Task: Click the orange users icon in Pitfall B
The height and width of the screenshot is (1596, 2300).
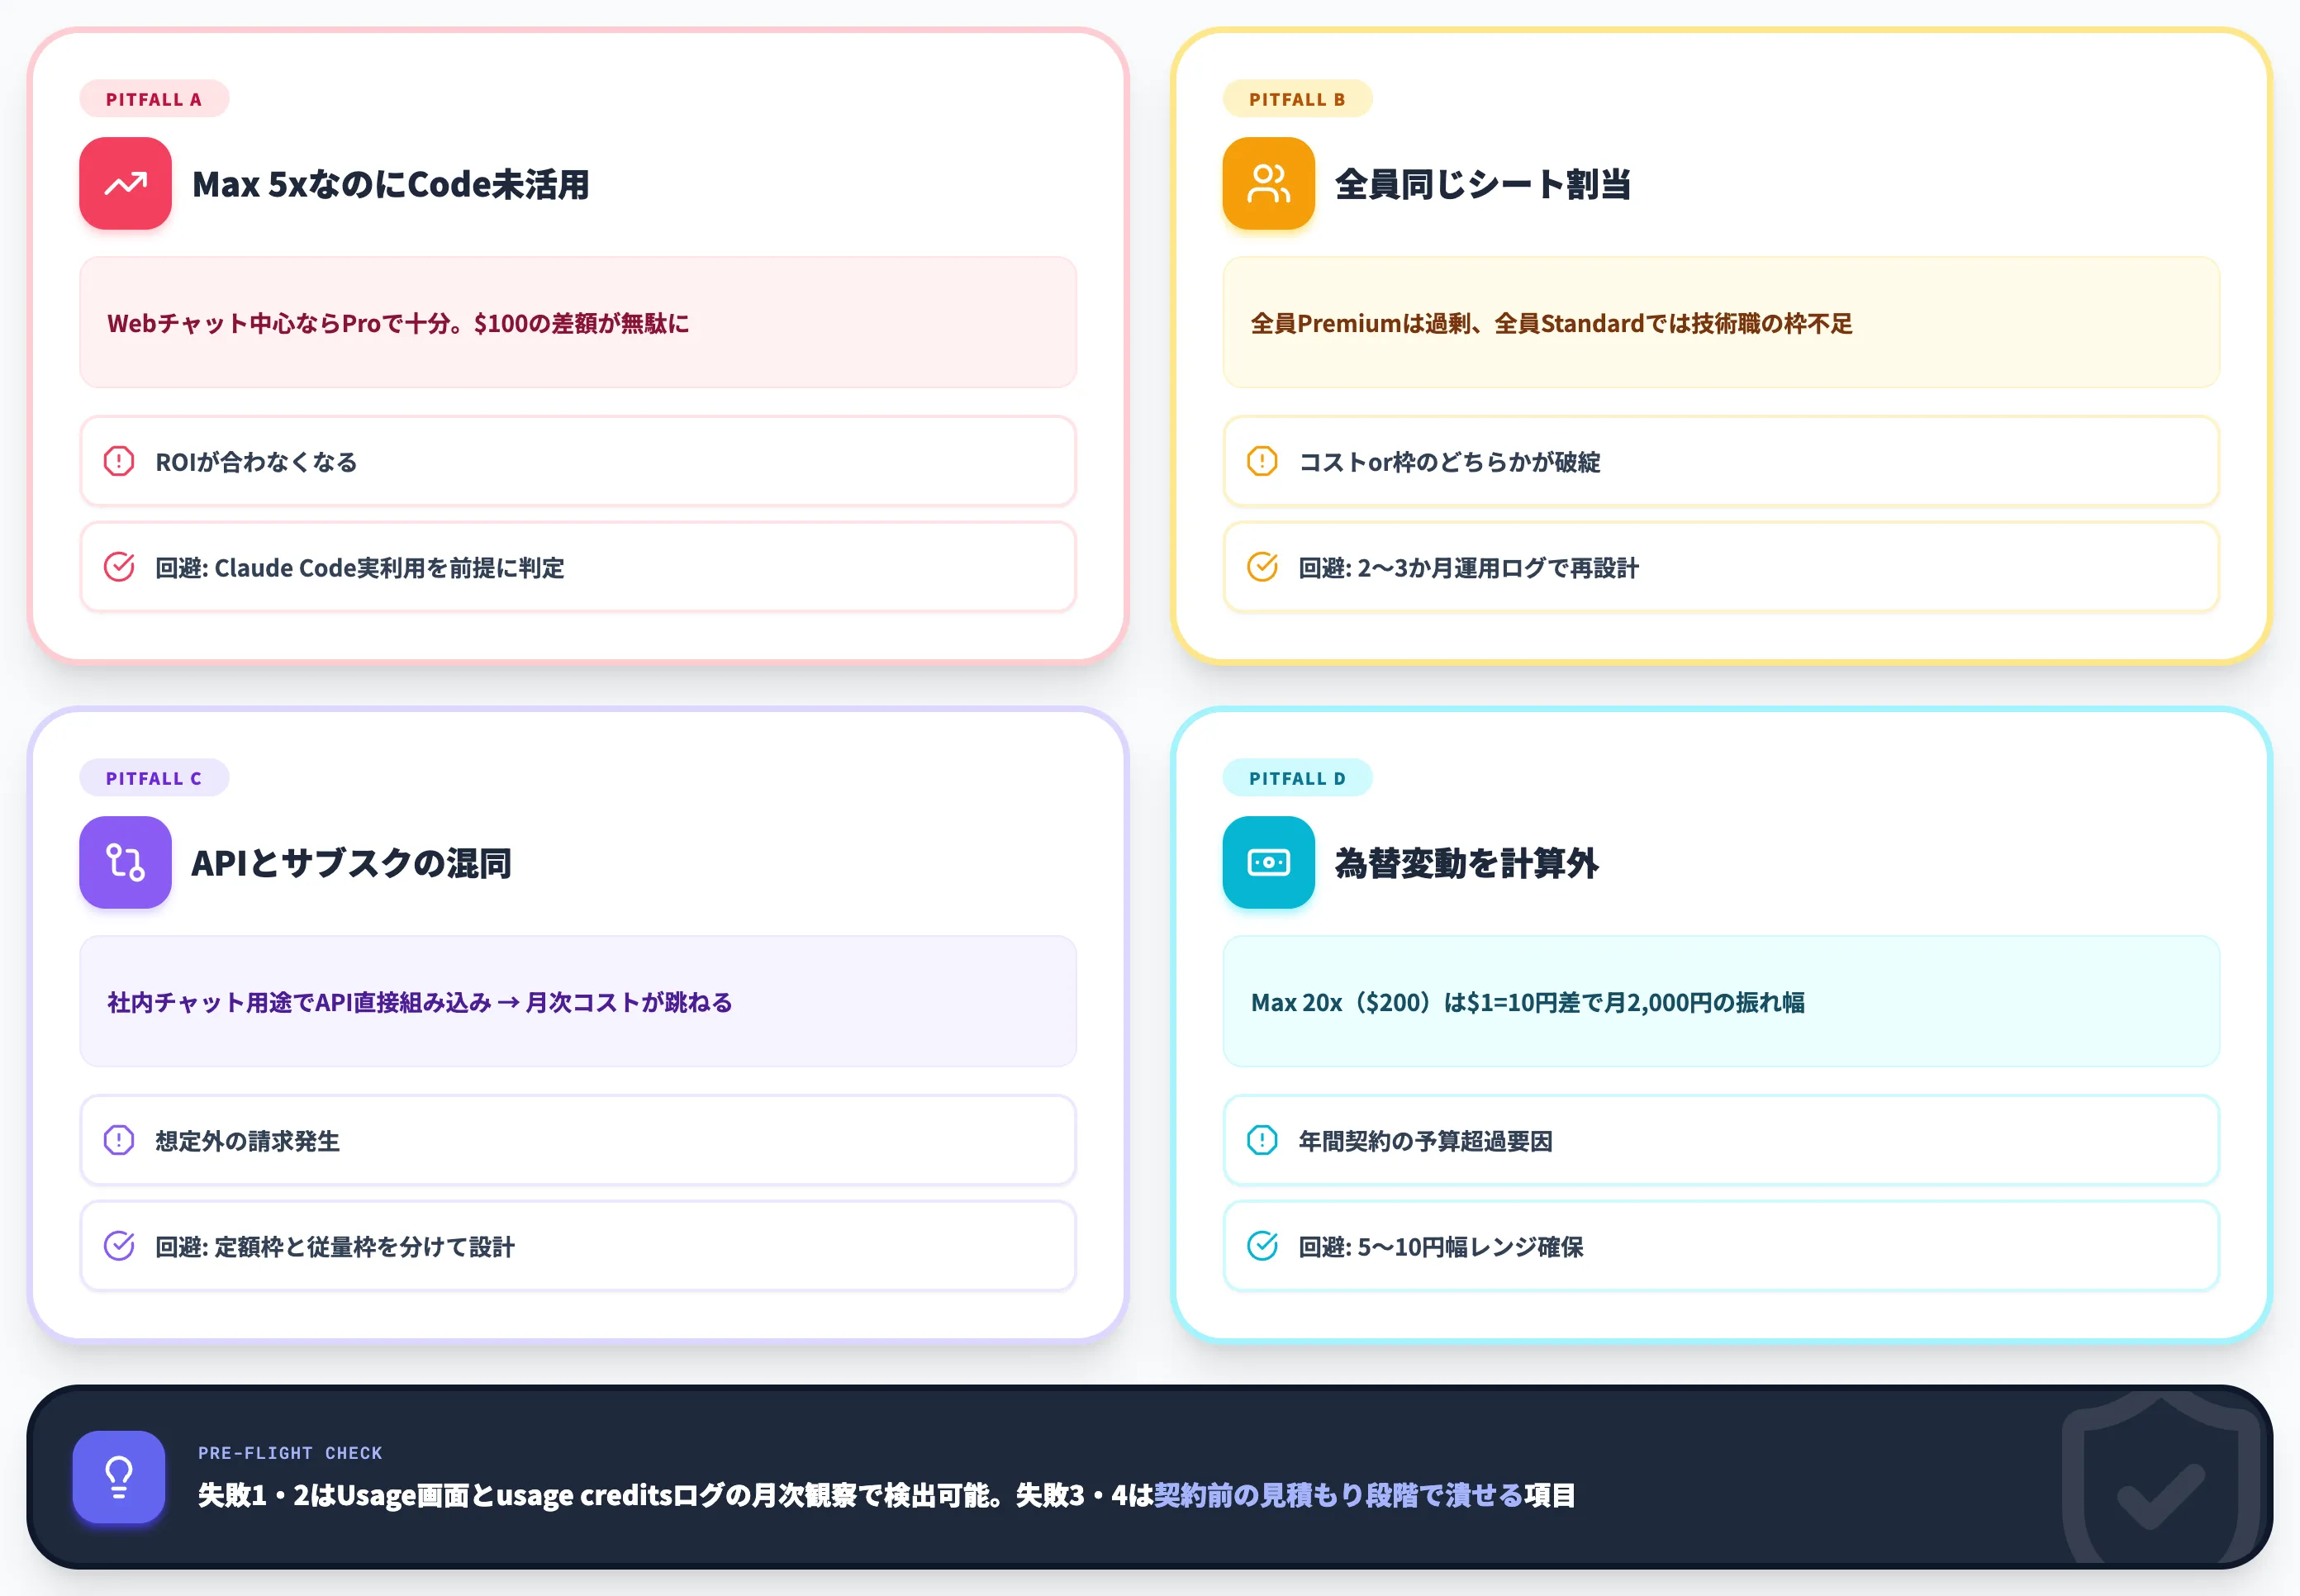Action: (1268, 183)
